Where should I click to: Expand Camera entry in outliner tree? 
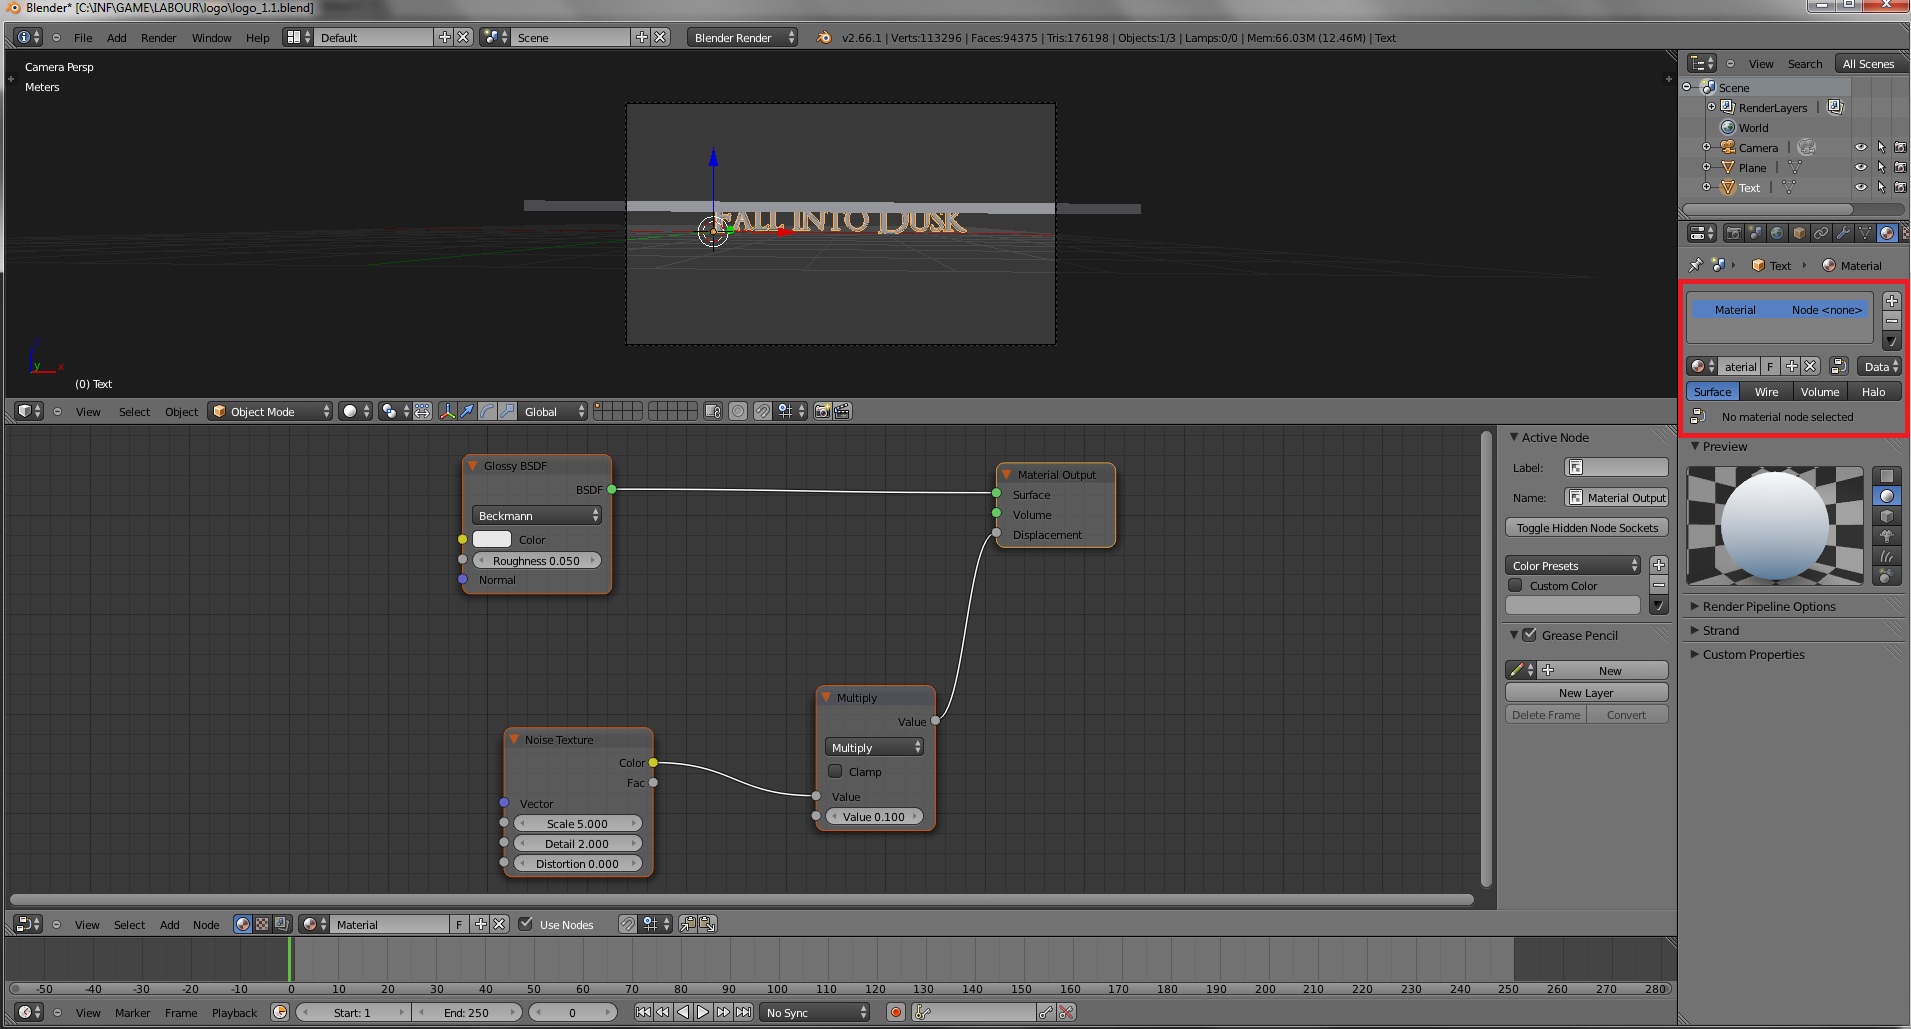coord(1707,147)
